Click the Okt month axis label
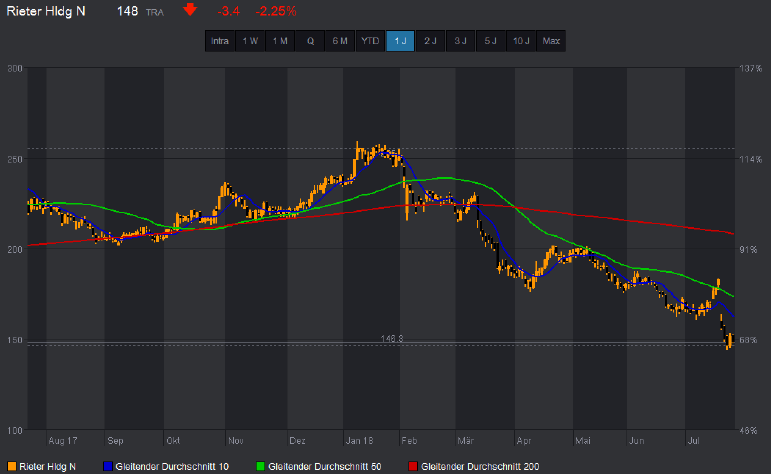Image resolution: width=771 pixels, height=474 pixels. click(173, 441)
